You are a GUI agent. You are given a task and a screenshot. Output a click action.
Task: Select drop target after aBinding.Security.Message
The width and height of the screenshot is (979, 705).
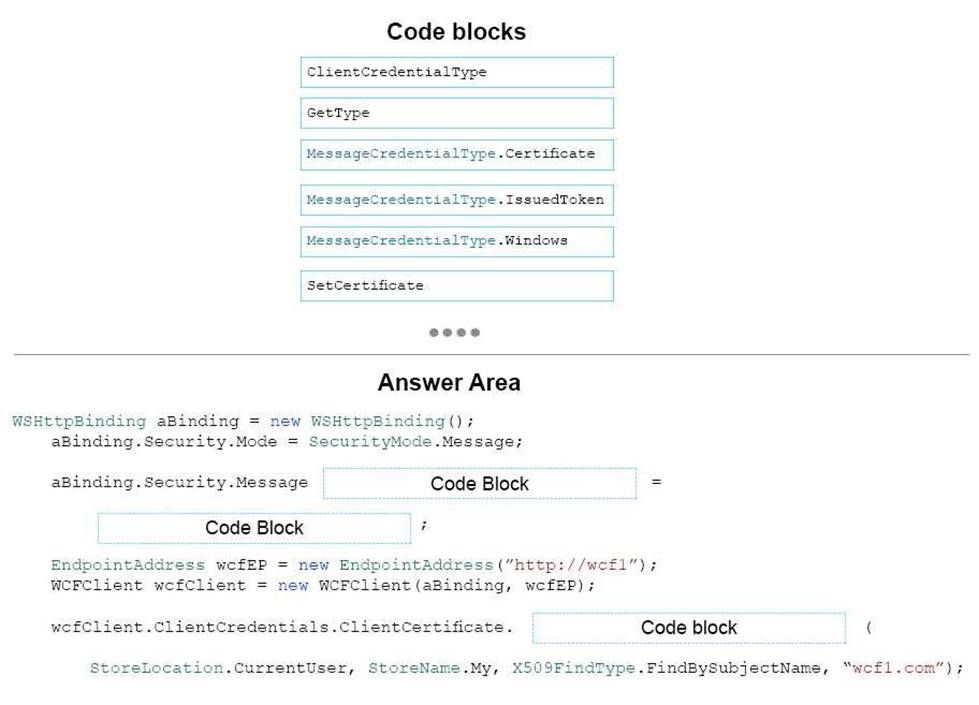479,483
